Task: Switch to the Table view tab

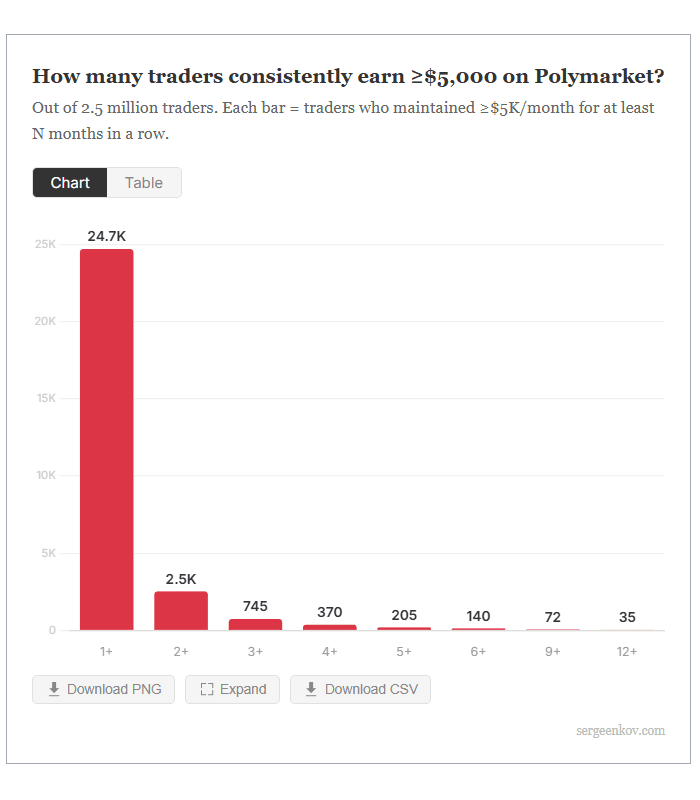Action: click(144, 183)
